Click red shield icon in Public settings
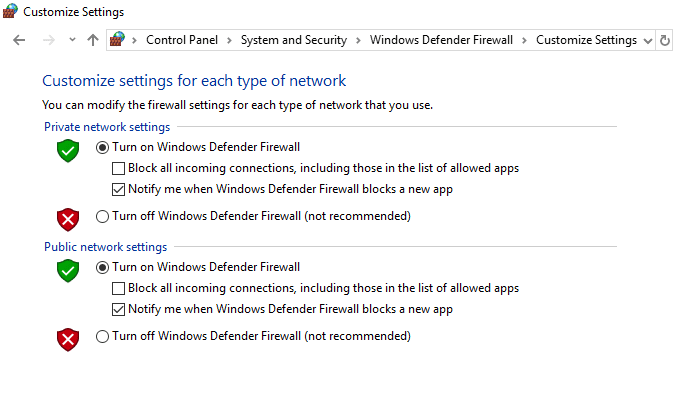 (x=68, y=339)
